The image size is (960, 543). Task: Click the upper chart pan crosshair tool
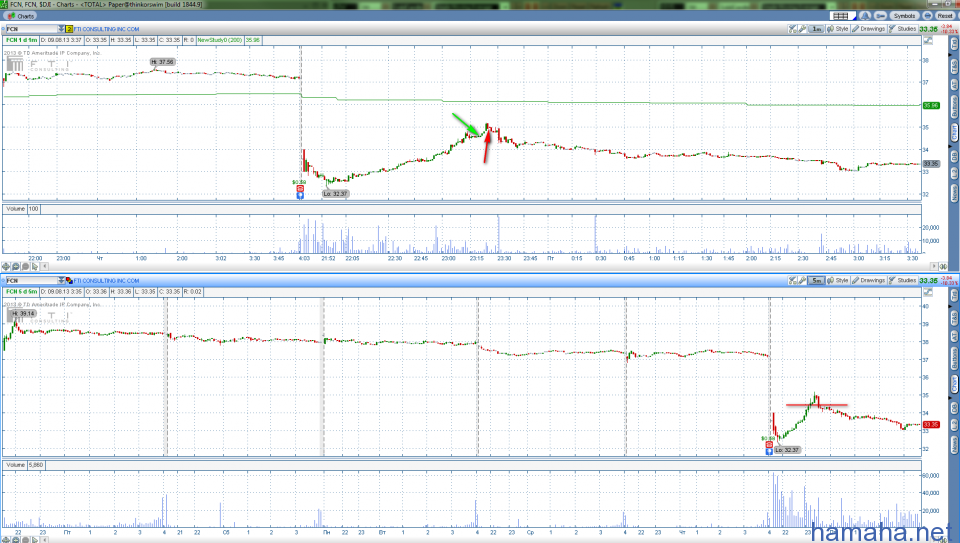pyautogui.click(x=6, y=266)
